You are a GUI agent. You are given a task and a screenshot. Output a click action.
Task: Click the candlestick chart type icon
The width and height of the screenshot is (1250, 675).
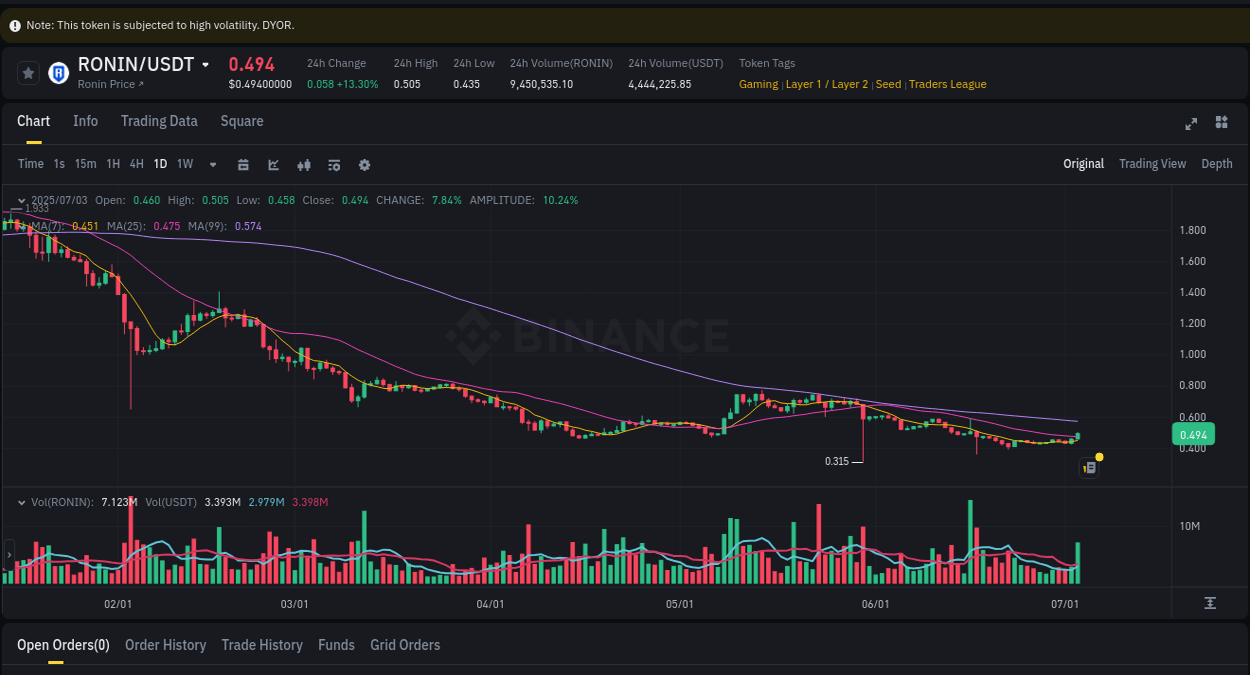pyautogui.click(x=304, y=164)
